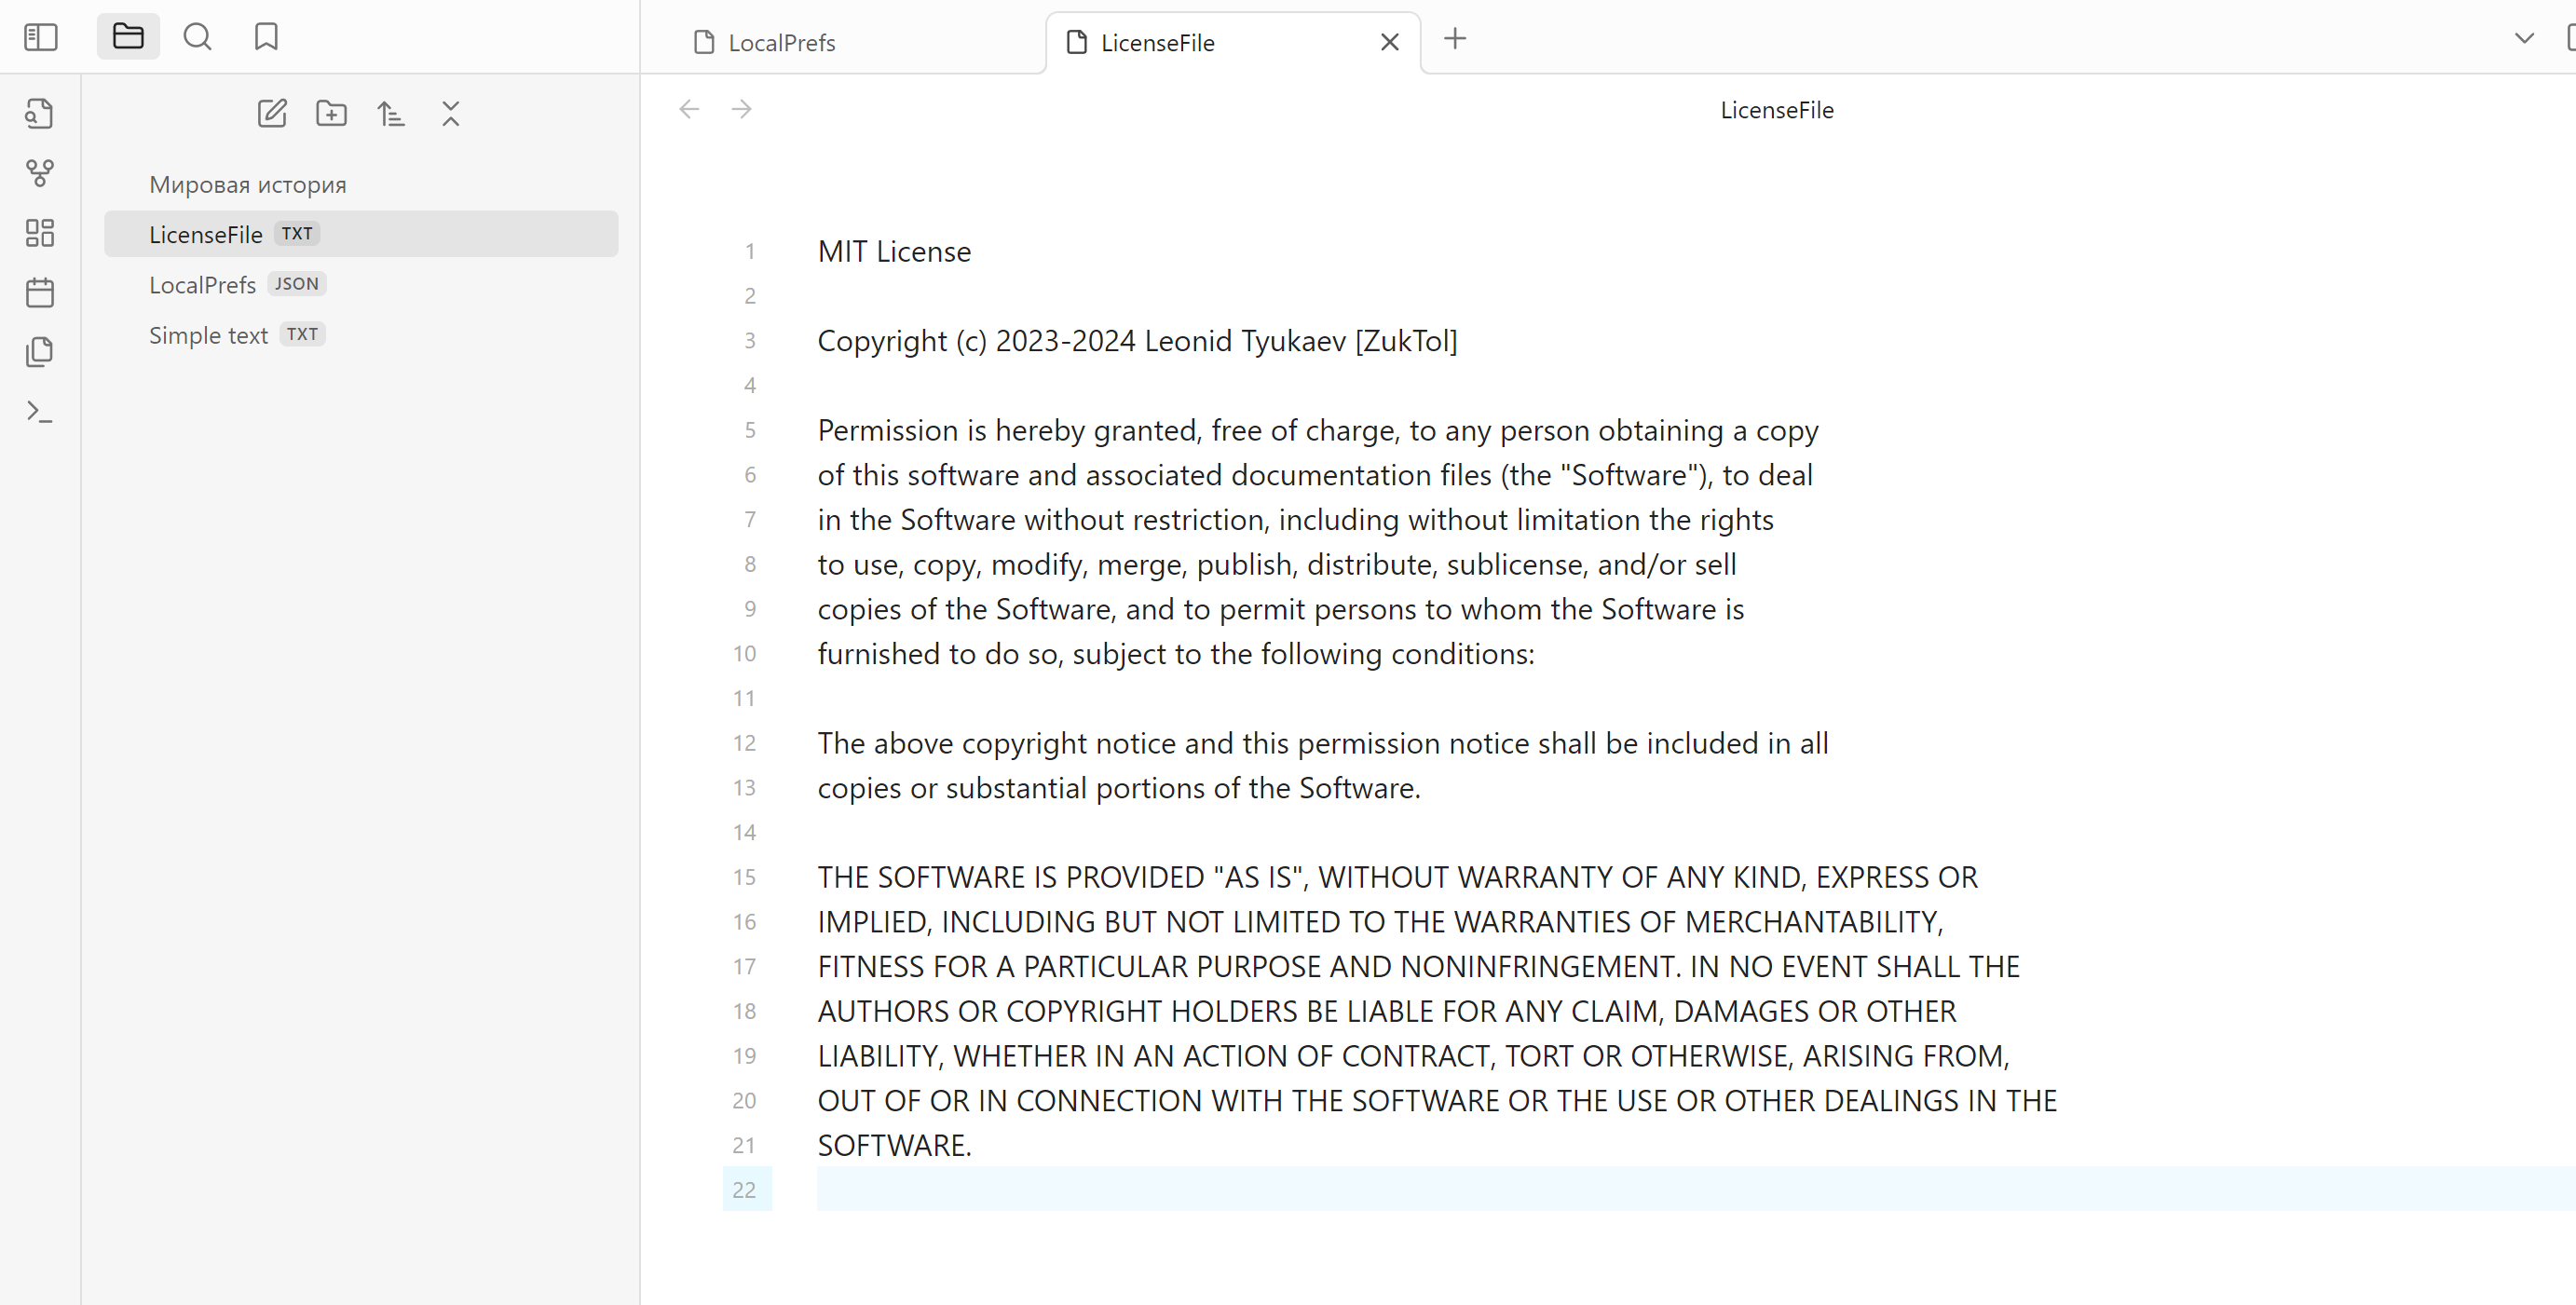Open the file explorer panel
Screen dimensions: 2576x1305
(128, 37)
